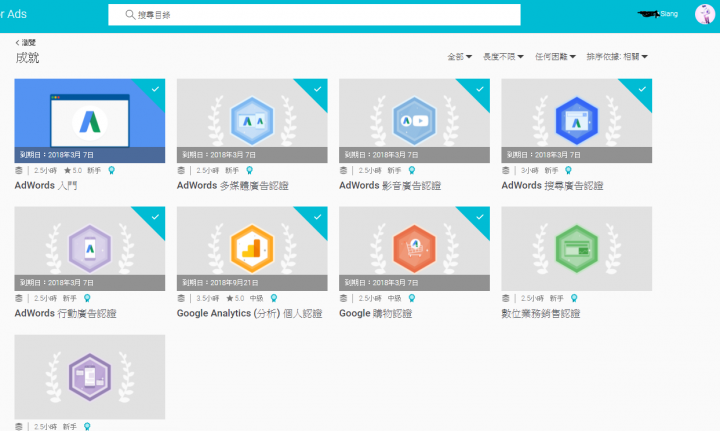The width and height of the screenshot is (720, 431).
Task: Click the Siang user name in header
Action: pyautogui.click(x=669, y=14)
